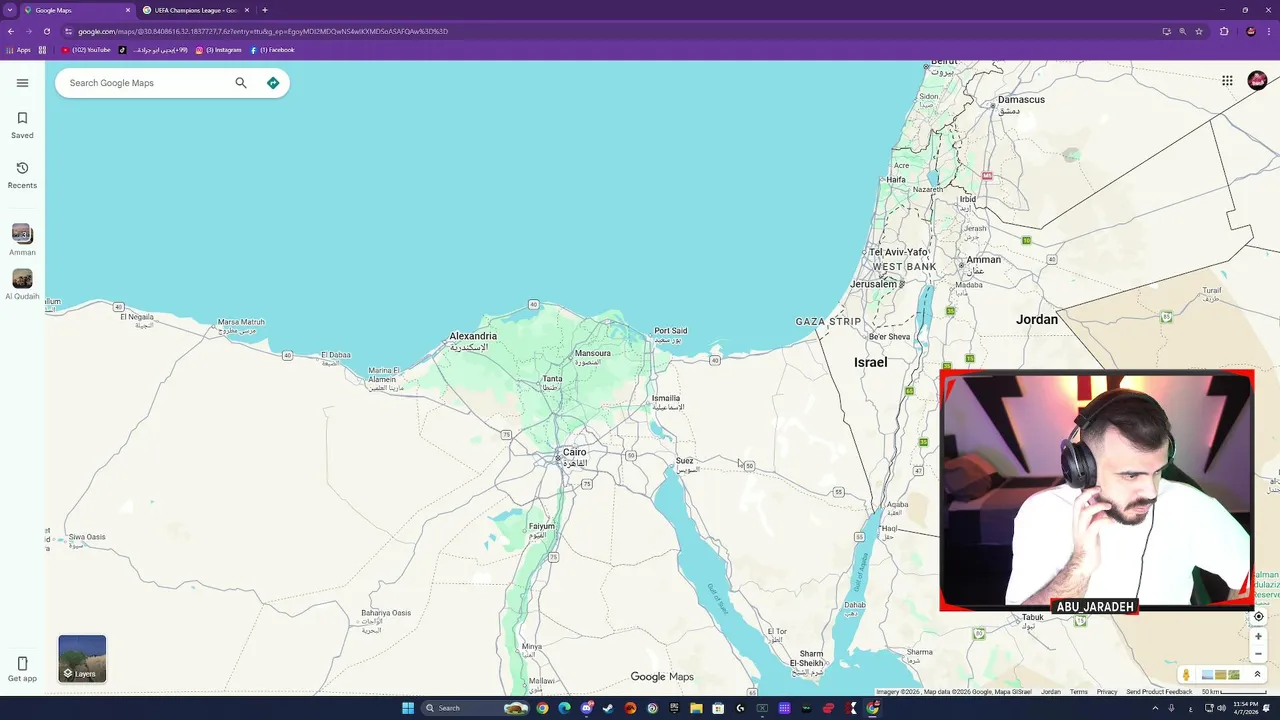Open the volume control in system tray
The height and width of the screenshot is (720, 1280).
click(x=1222, y=708)
